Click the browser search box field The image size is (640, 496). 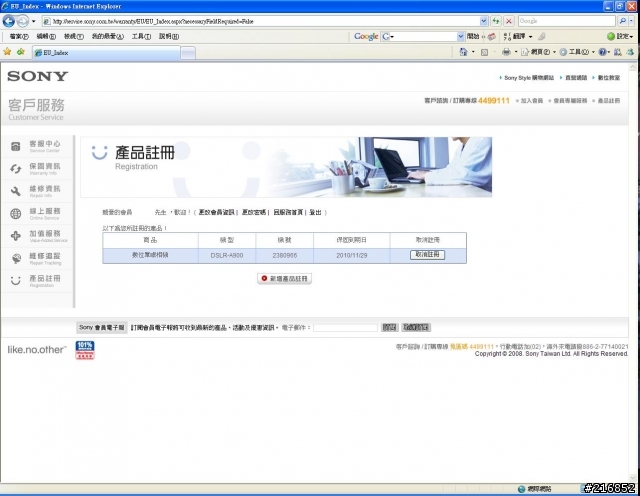(x=567, y=21)
